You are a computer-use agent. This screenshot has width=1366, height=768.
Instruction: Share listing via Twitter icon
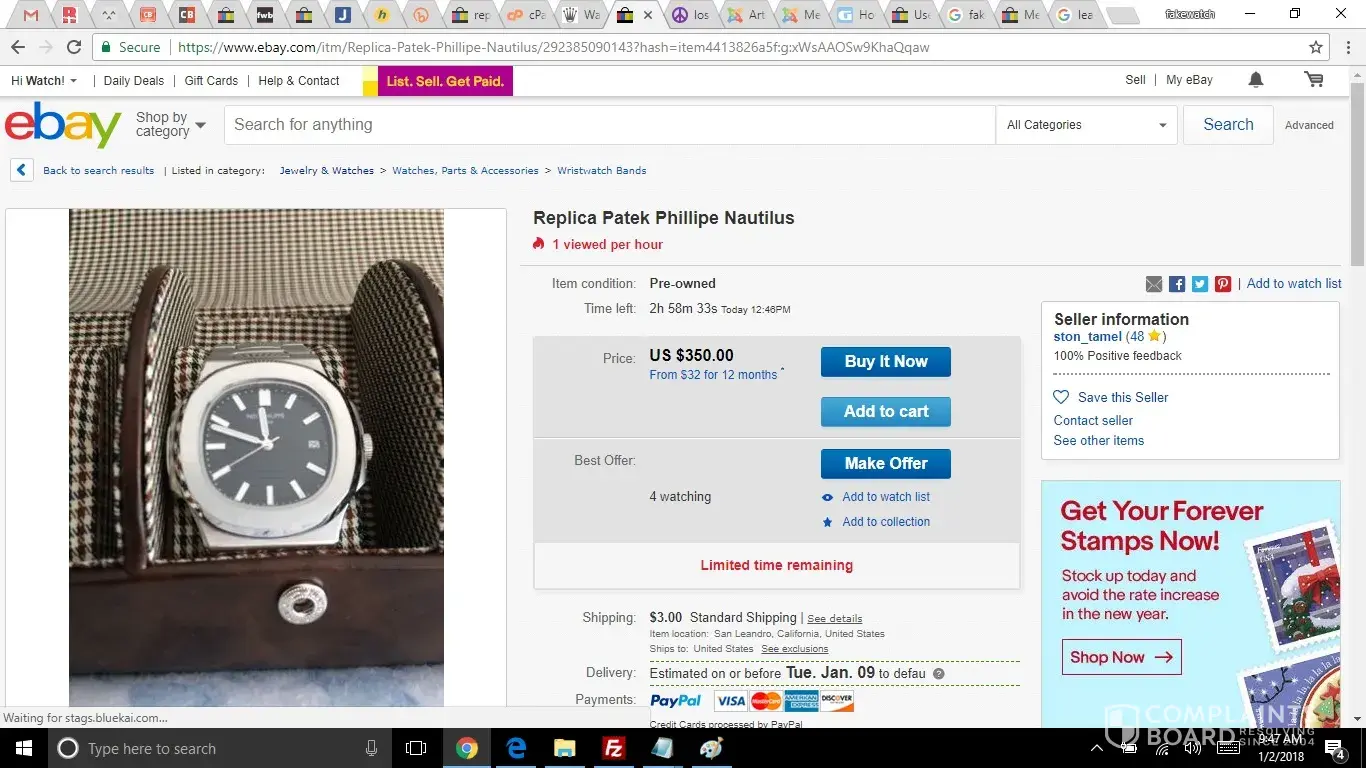click(1200, 284)
